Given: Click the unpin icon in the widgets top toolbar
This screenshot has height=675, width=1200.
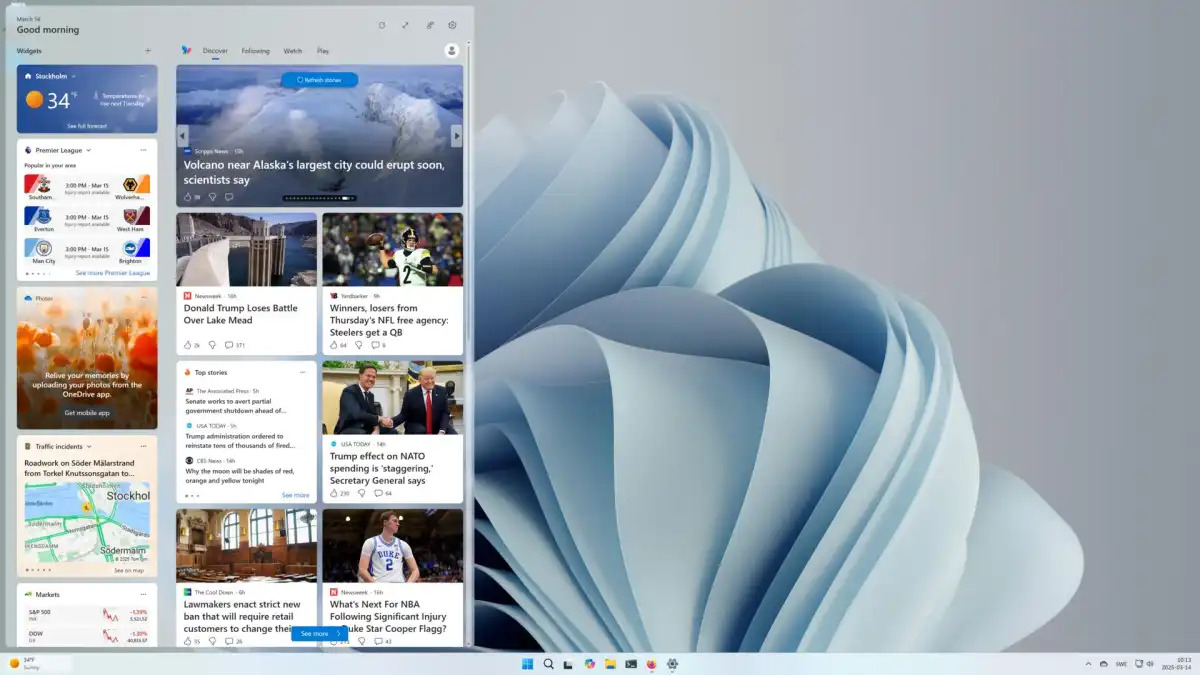Looking at the screenshot, I should (x=429, y=25).
